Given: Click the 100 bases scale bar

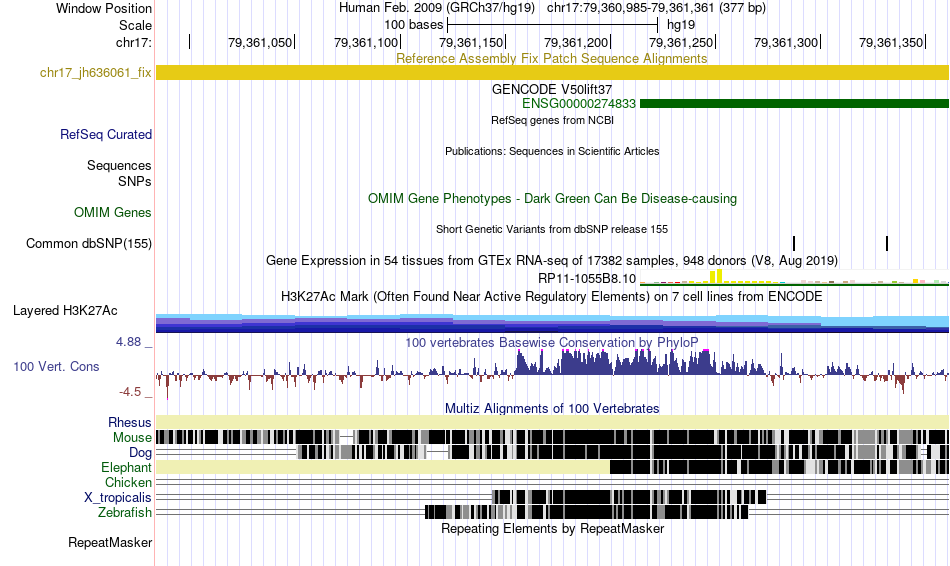Looking at the screenshot, I should 552,25.
